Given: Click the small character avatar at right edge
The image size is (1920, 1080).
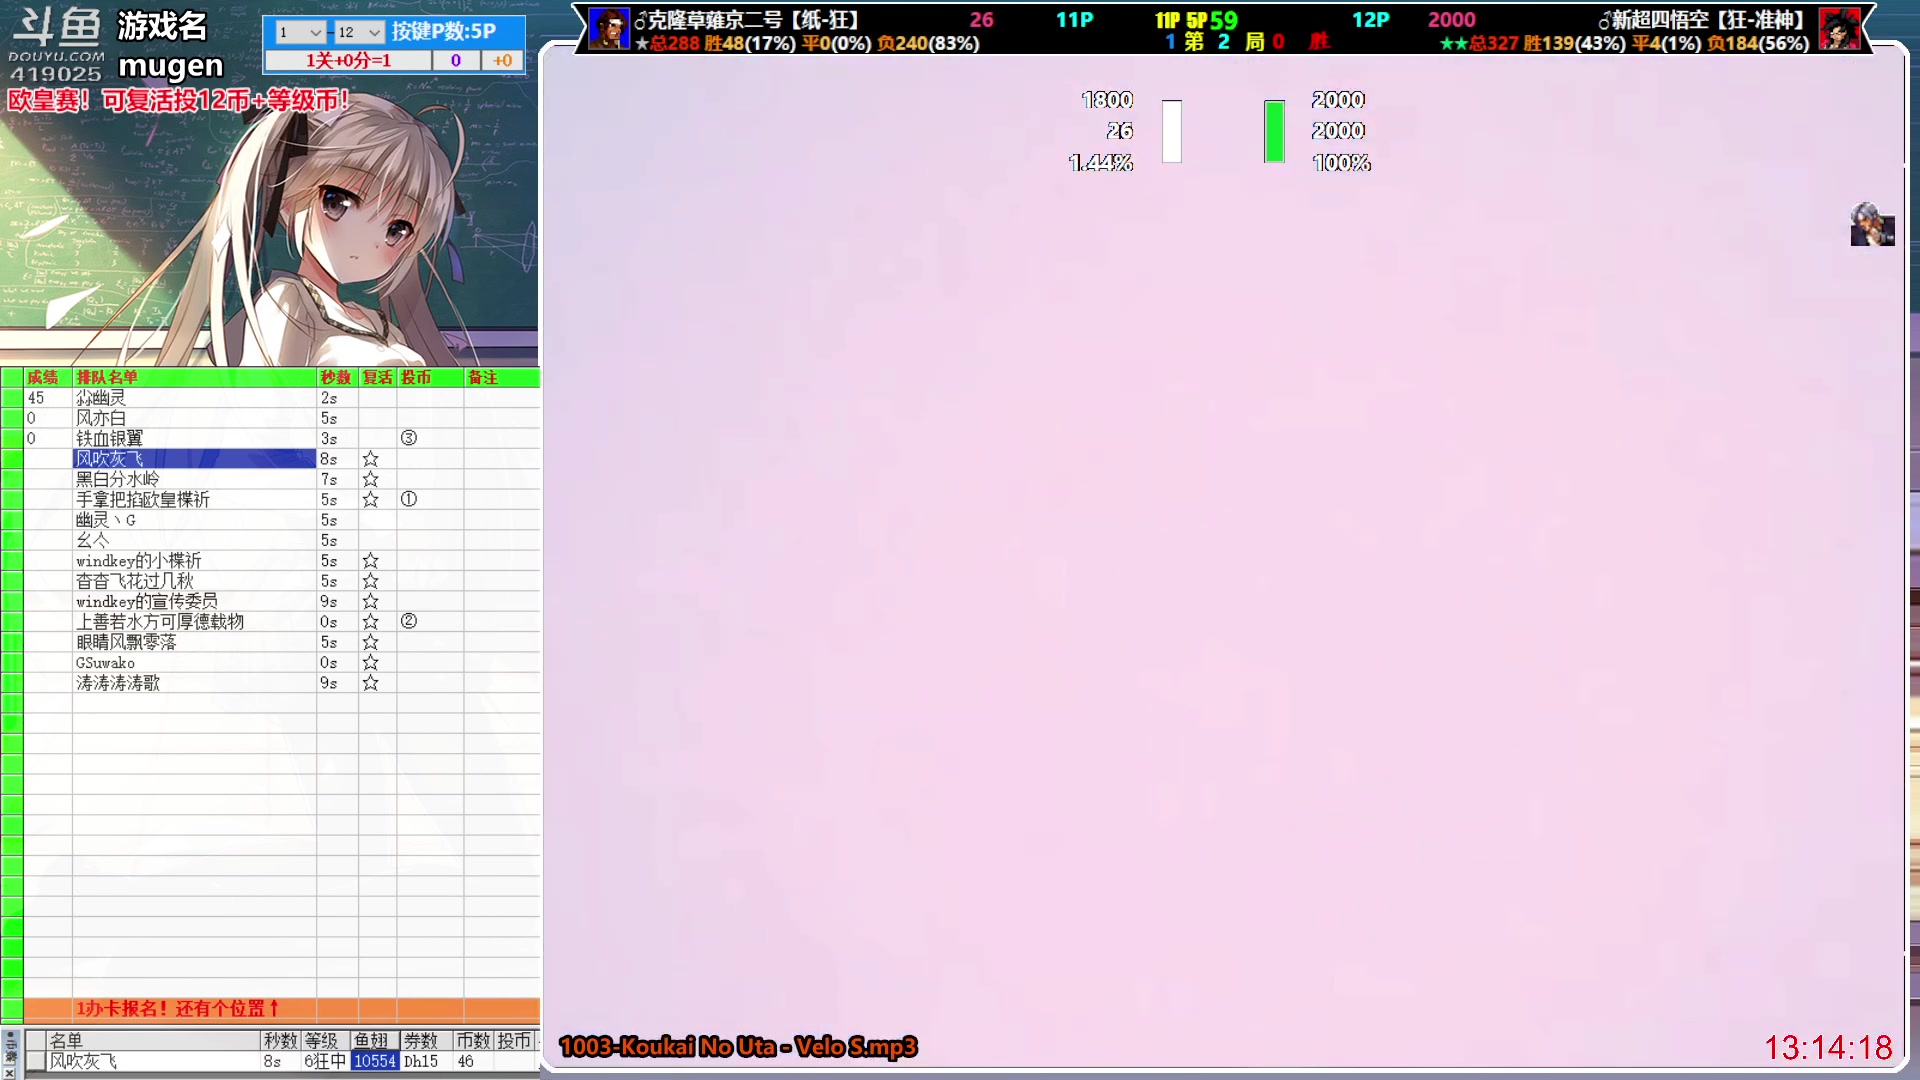Looking at the screenshot, I should click(x=1872, y=225).
